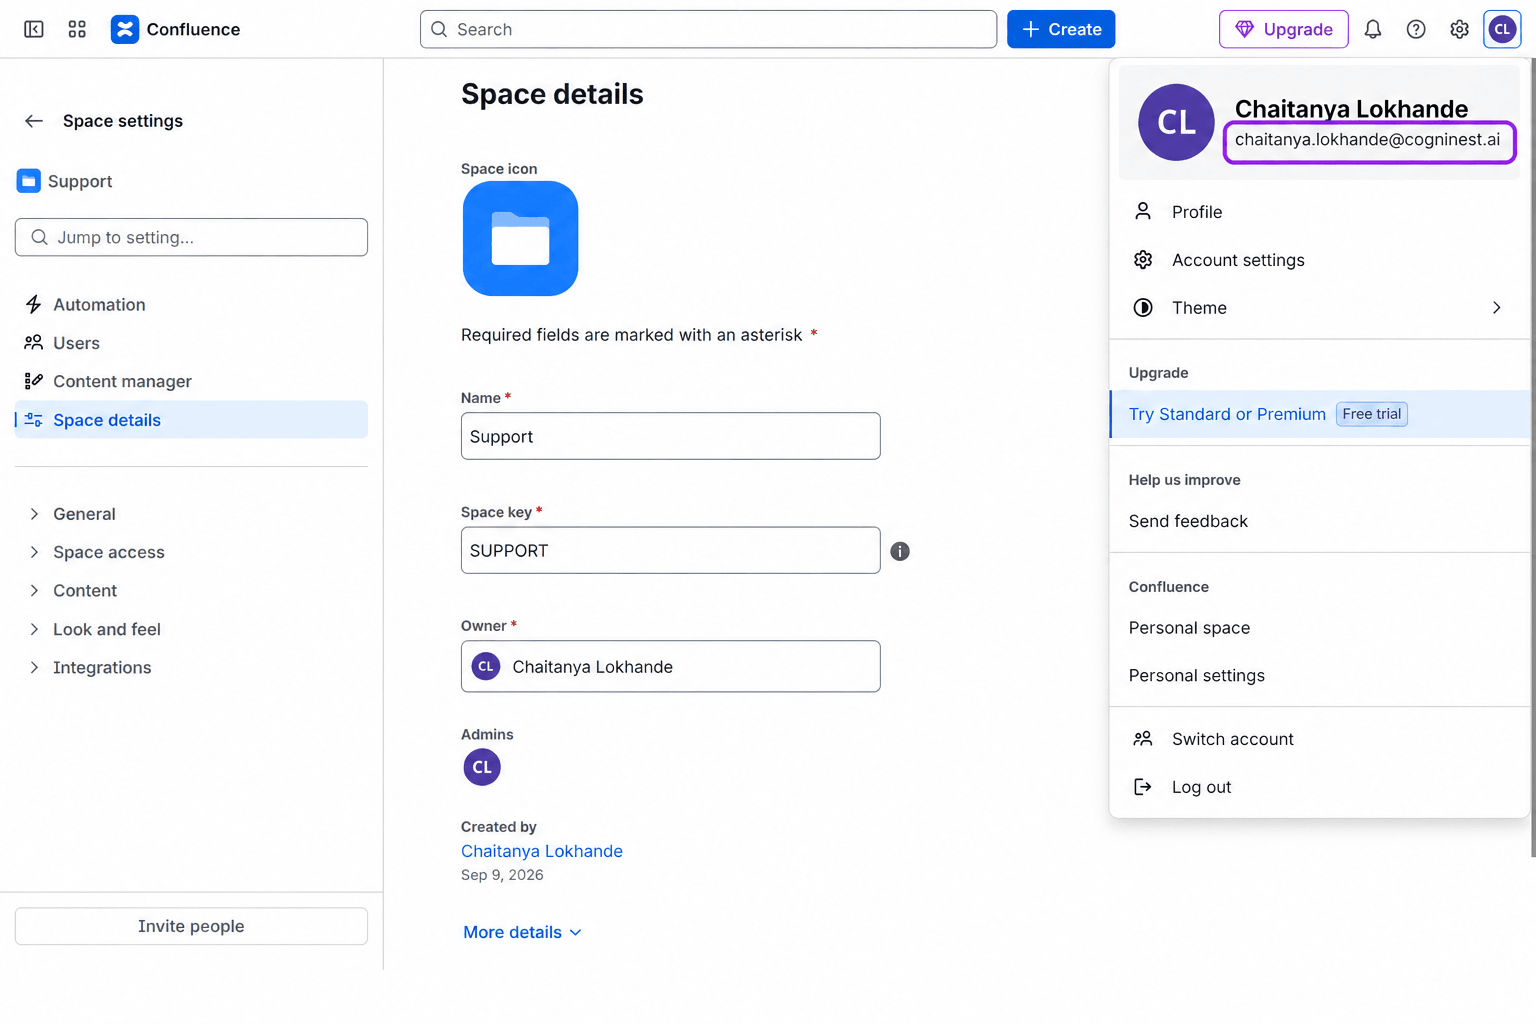Click the Space key info icon
The height and width of the screenshot is (1024, 1536).
coord(900,551)
